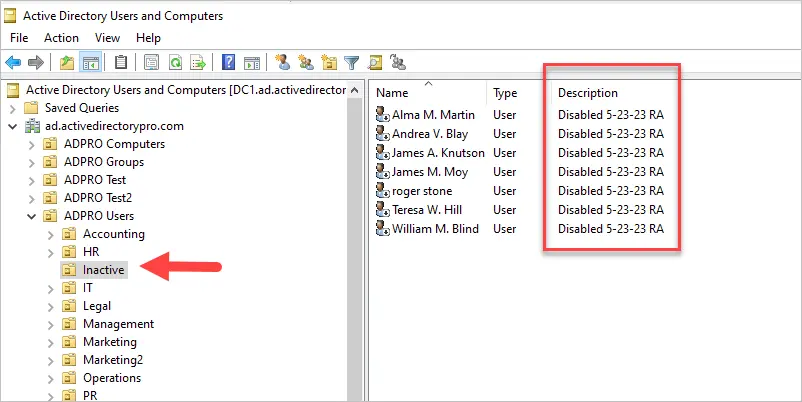
Task: Open filter options with funnel icon
Action: 352,63
